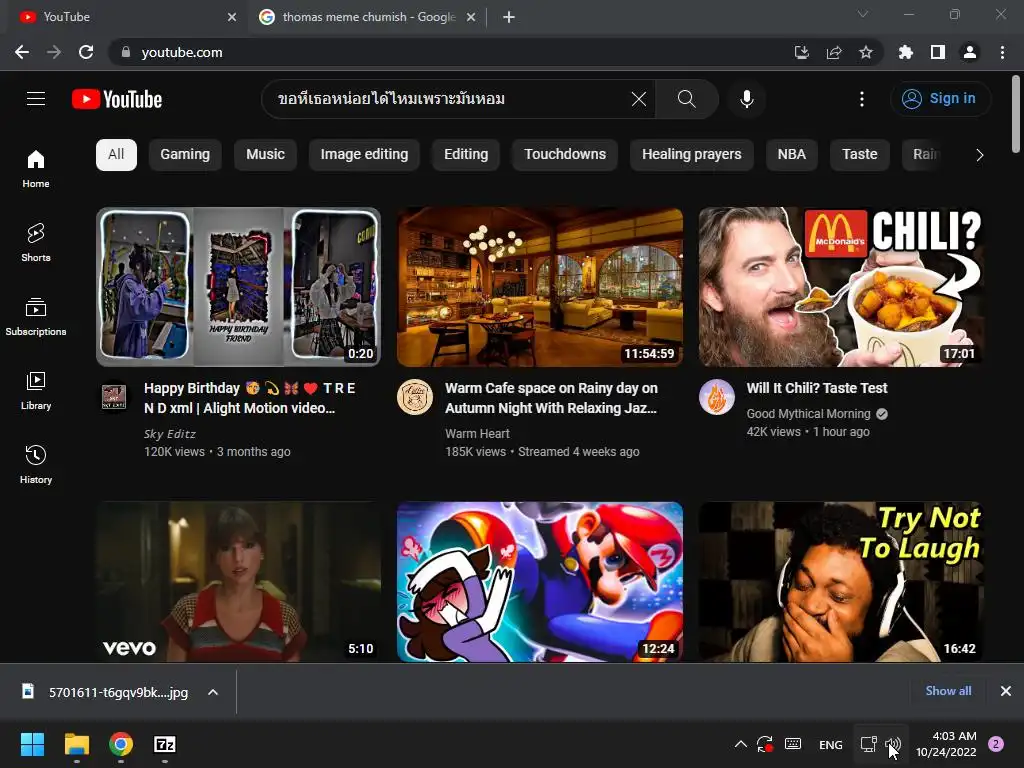The height and width of the screenshot is (768, 1024).
Task: Open the Warm Heart channel avatar
Action: [415, 397]
